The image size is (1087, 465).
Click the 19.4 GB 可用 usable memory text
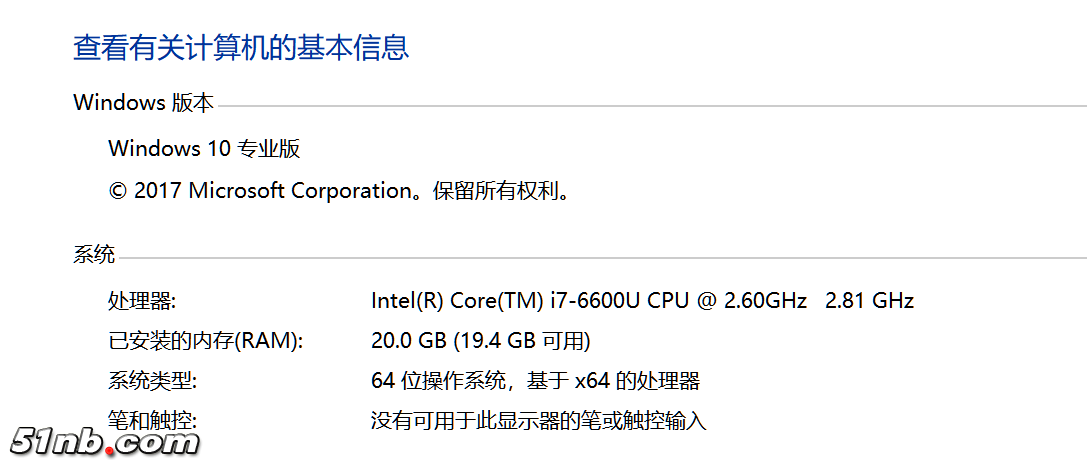pyautogui.click(x=522, y=341)
